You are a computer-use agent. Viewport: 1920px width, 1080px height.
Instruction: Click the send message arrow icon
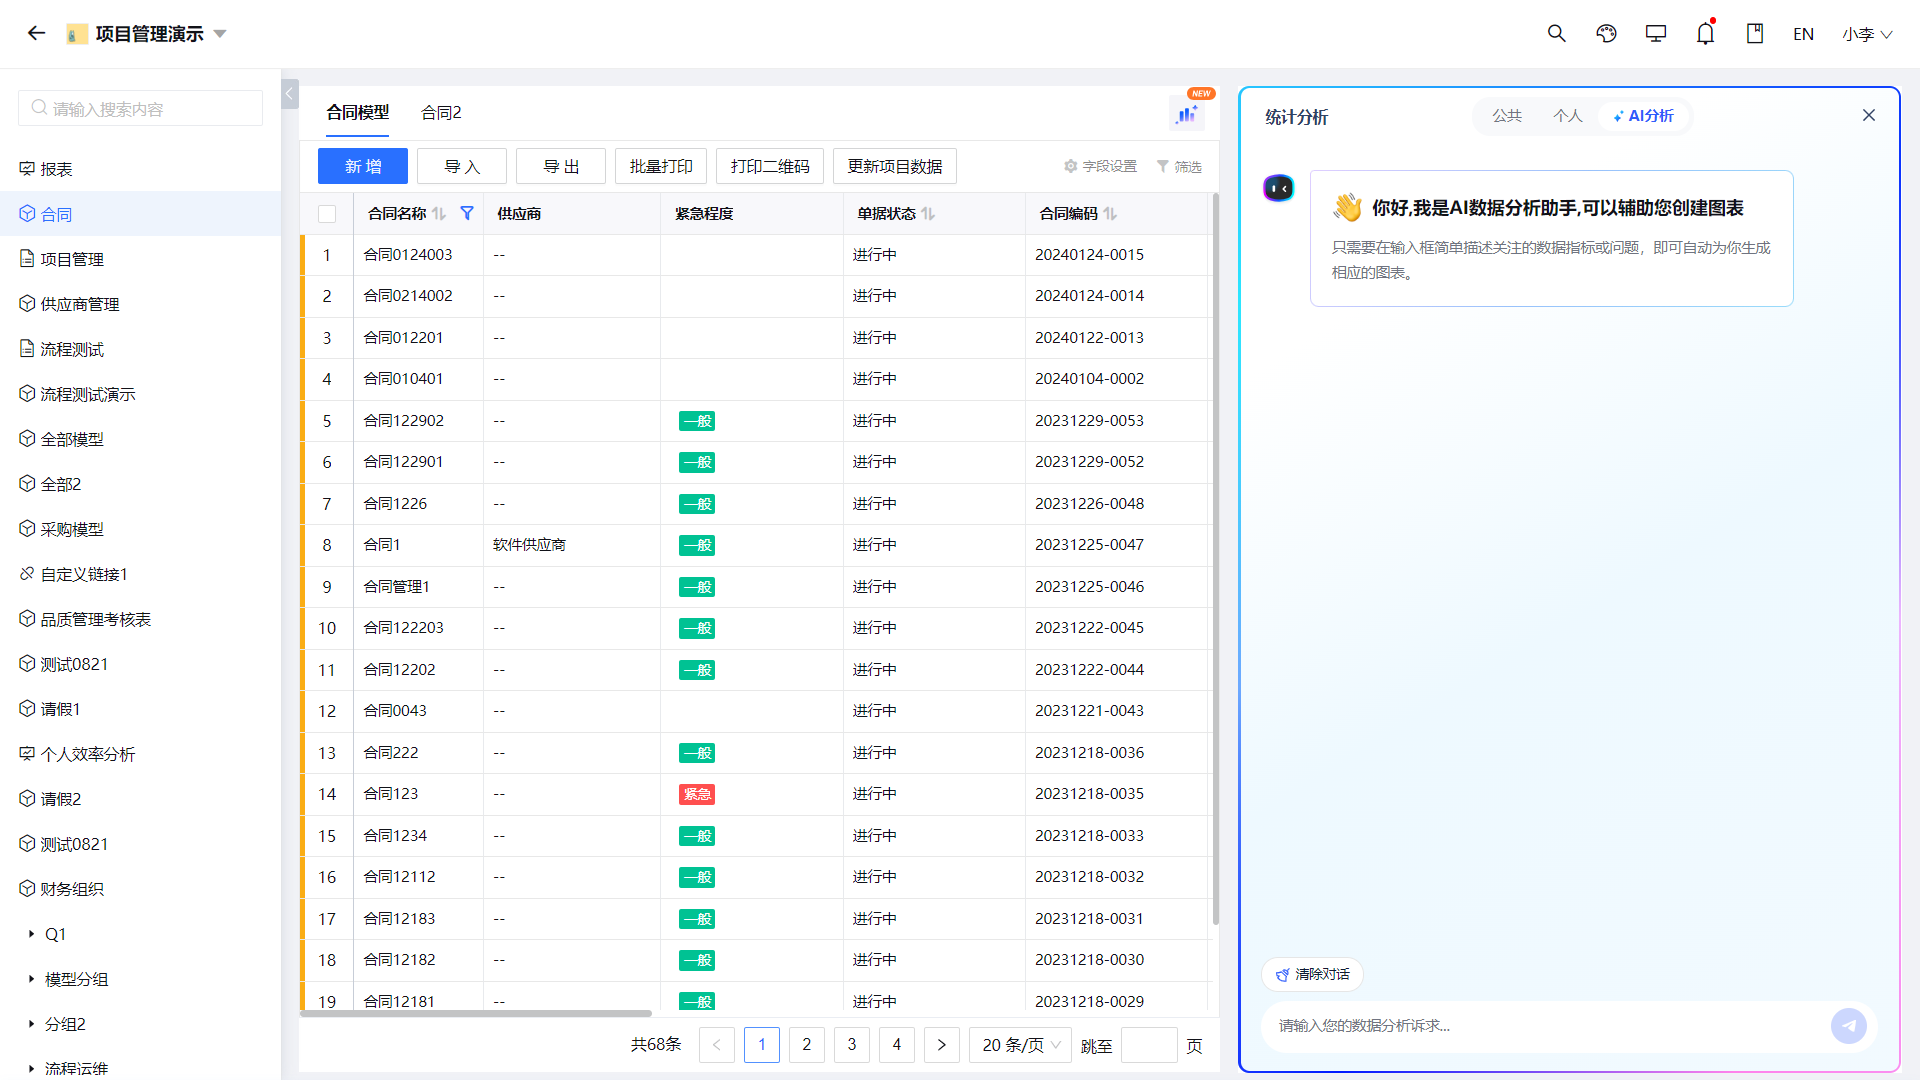tap(1848, 1025)
